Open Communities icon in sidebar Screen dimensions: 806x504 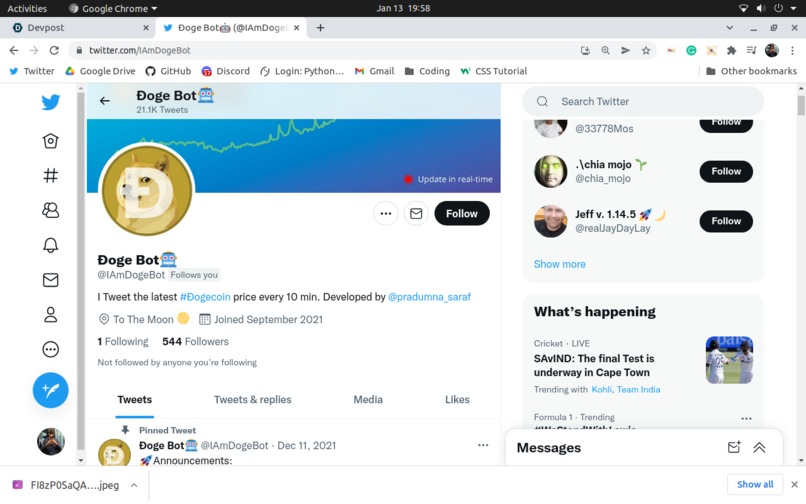pos(50,210)
